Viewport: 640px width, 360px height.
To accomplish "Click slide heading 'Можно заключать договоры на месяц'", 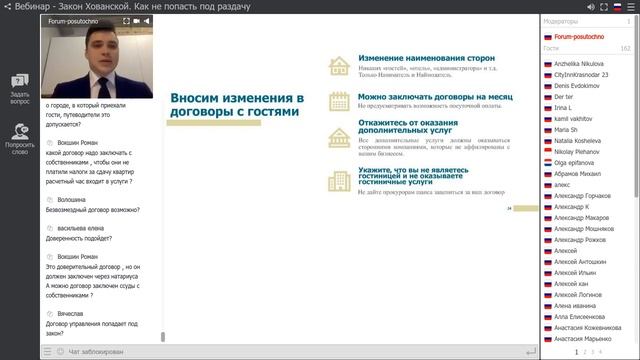I will click(435, 97).
